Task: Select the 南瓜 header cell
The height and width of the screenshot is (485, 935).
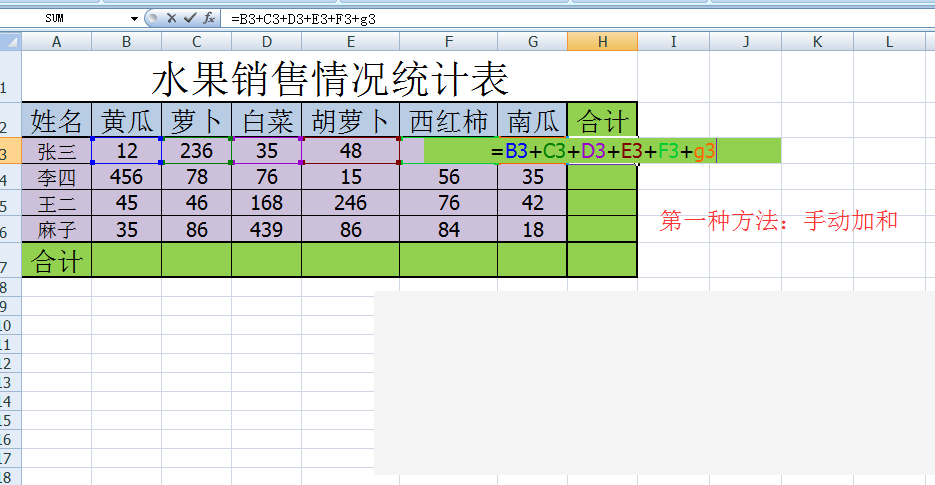Action: coord(532,121)
